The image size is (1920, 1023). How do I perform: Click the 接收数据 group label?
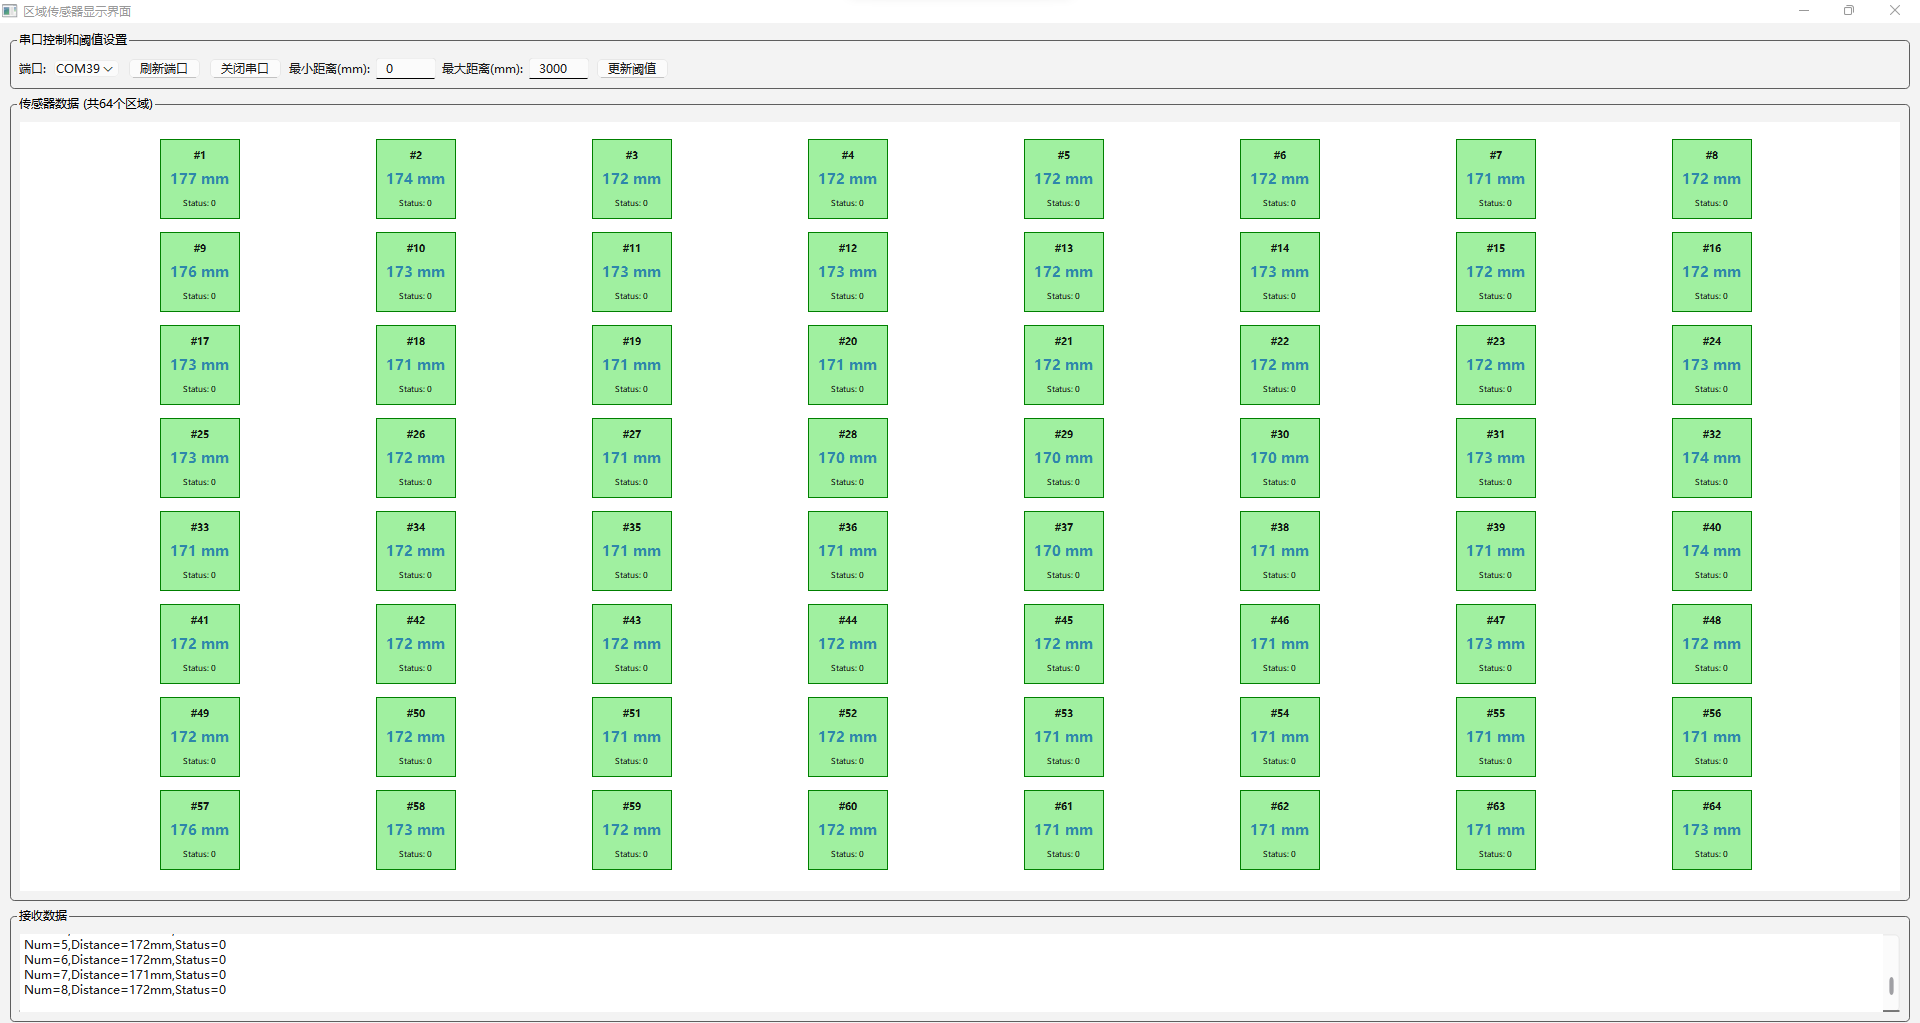tap(43, 916)
